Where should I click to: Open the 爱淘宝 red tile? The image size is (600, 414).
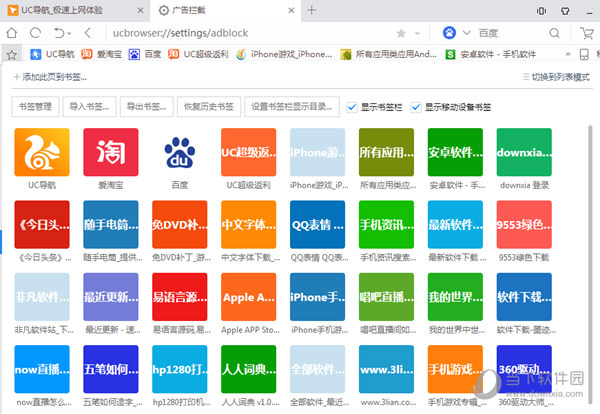[x=111, y=152]
